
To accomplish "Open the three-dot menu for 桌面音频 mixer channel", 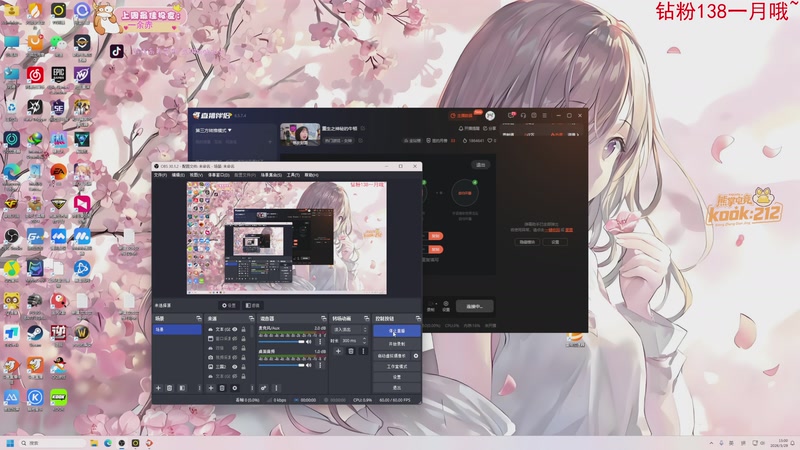I will 320,365.
